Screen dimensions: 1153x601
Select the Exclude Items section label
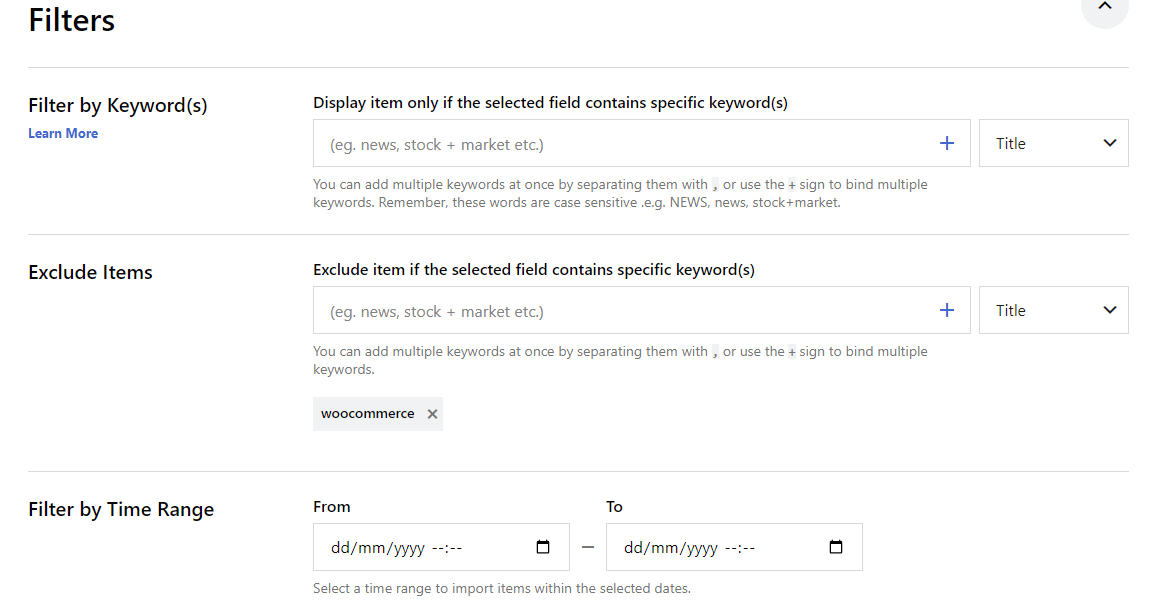[90, 272]
